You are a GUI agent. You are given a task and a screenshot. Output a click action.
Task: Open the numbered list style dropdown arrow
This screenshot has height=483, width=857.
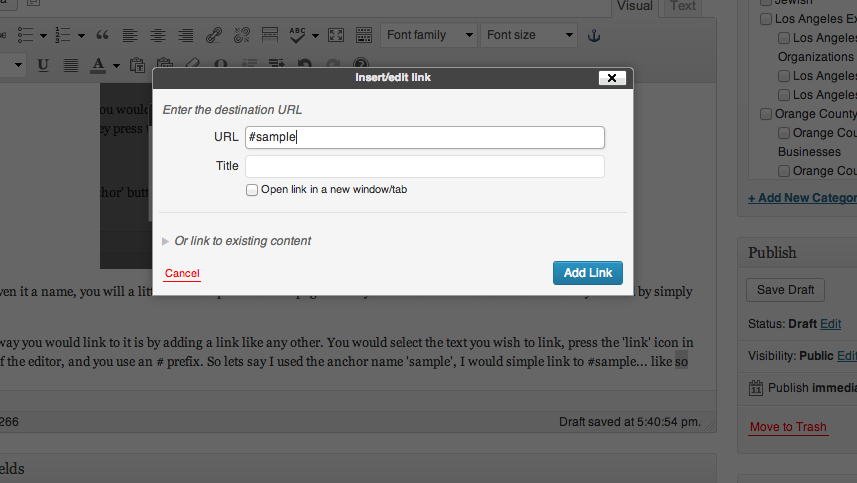(x=81, y=36)
